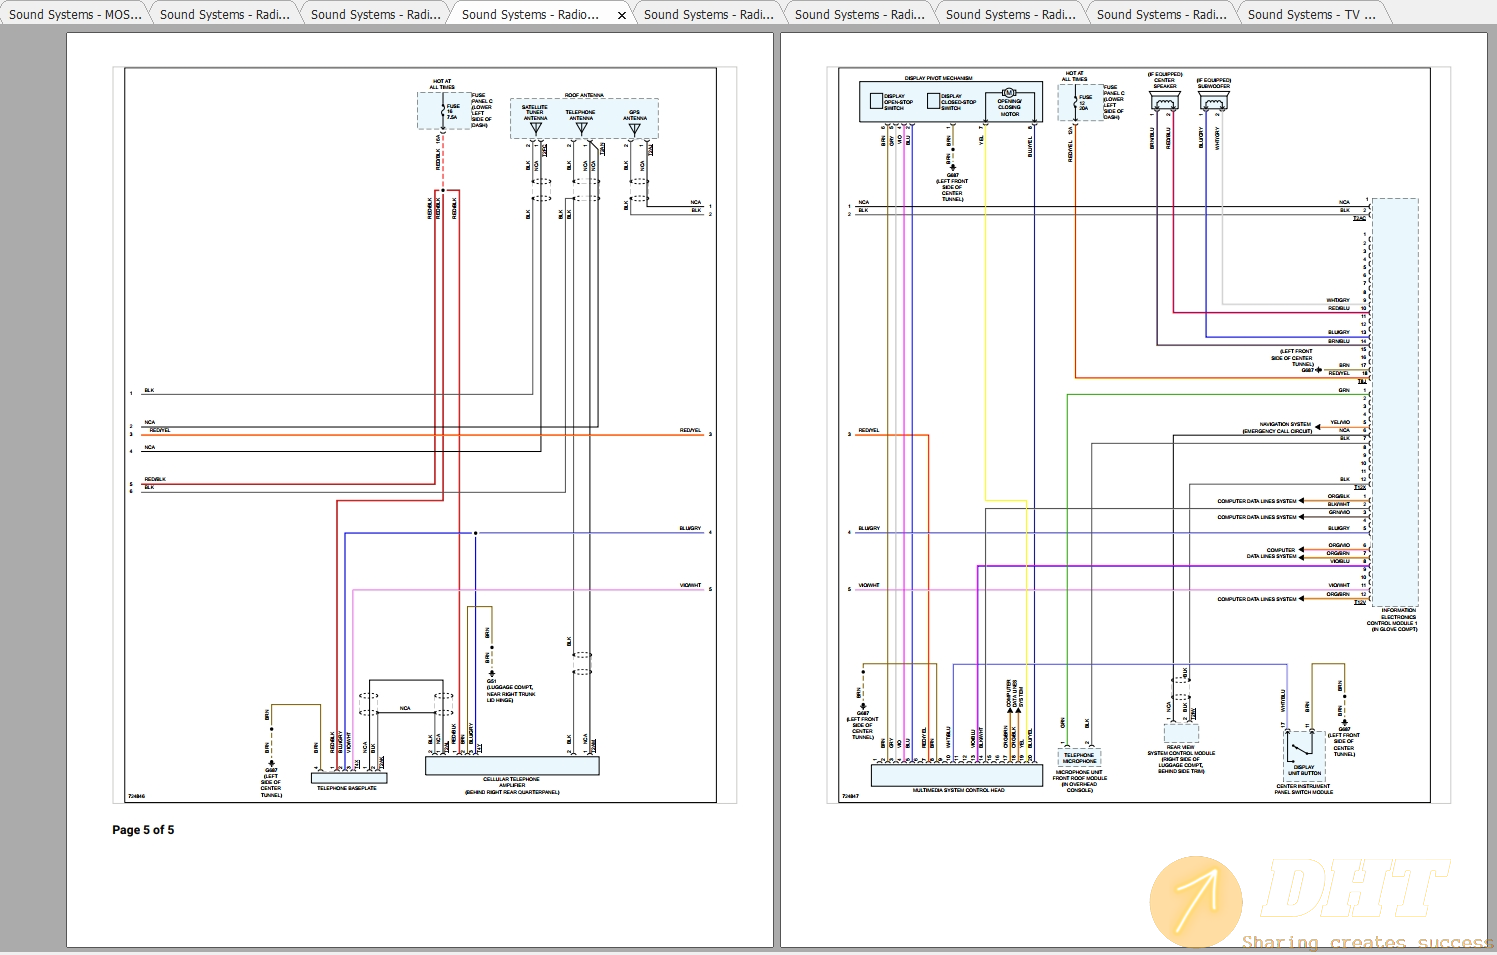Click the 'FUSE 16 7.5A' label

coord(453,111)
